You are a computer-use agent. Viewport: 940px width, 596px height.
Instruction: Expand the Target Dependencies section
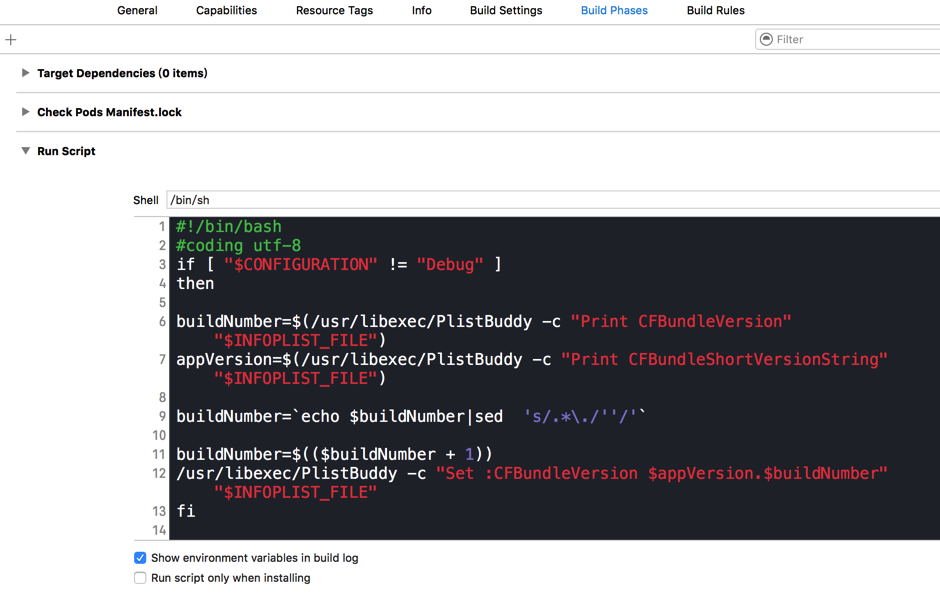pyautogui.click(x=25, y=73)
